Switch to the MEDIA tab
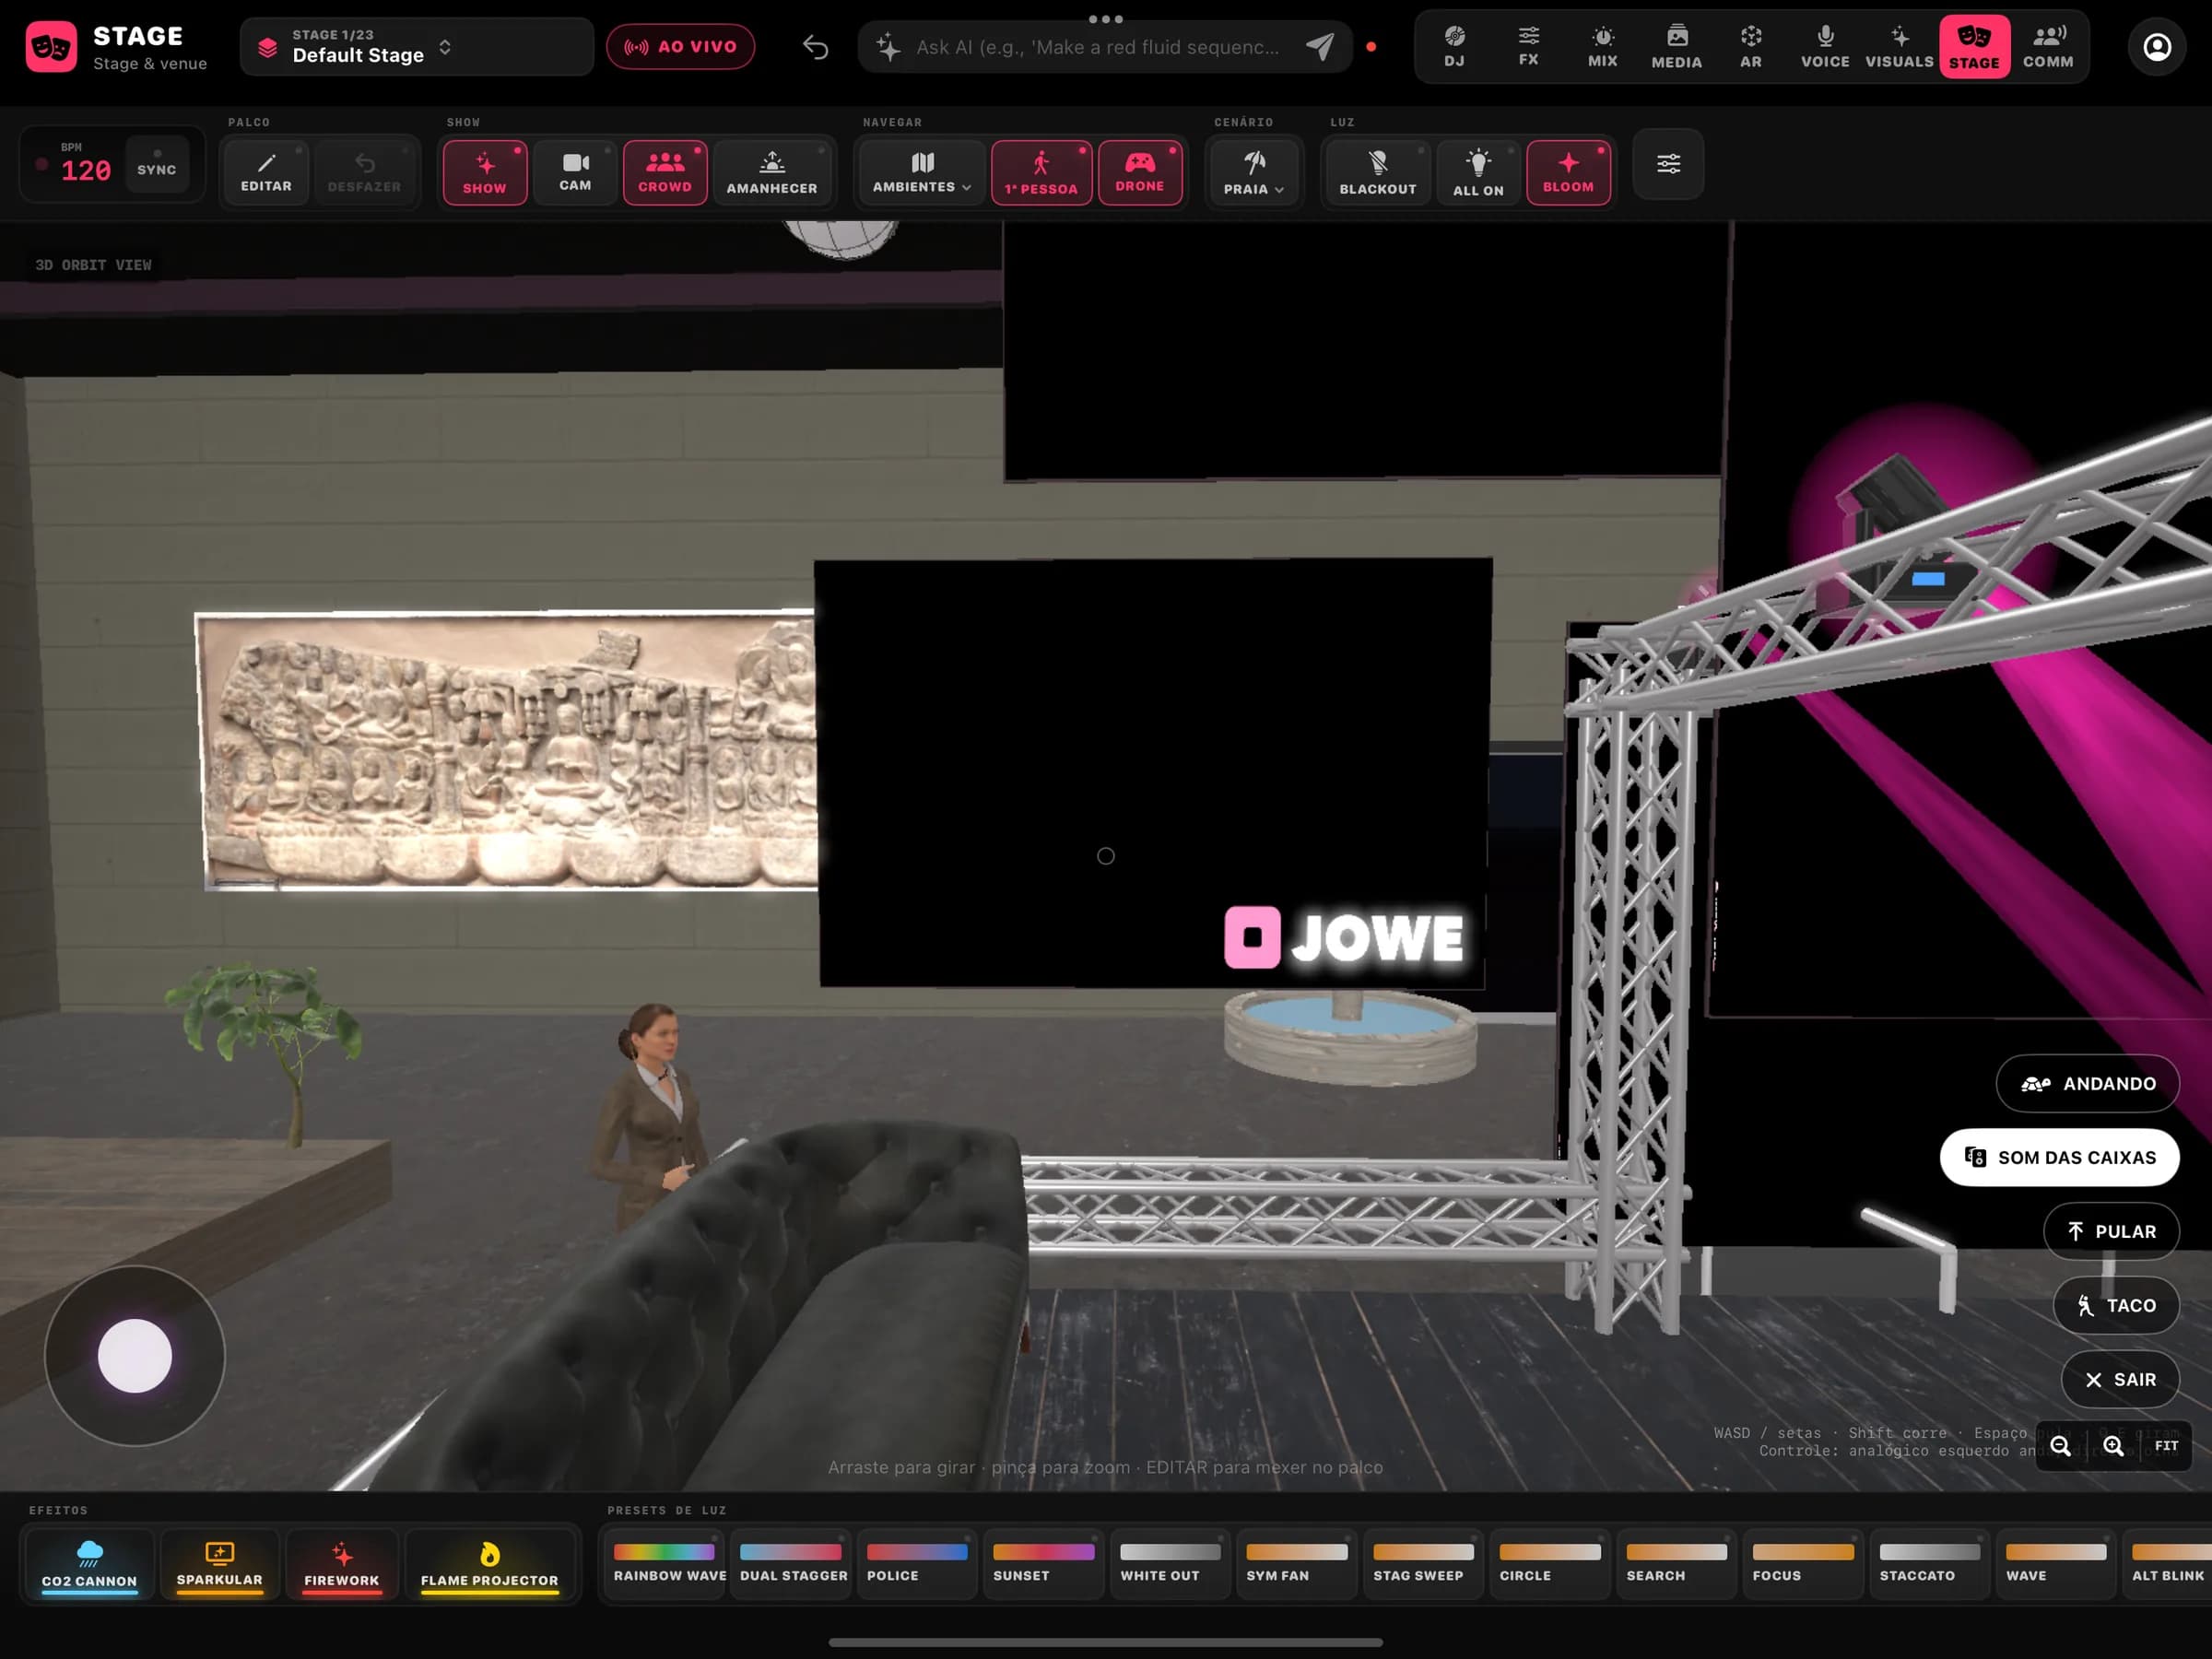Screen dimensions: 2212x1659 pyautogui.click(x=1676, y=47)
